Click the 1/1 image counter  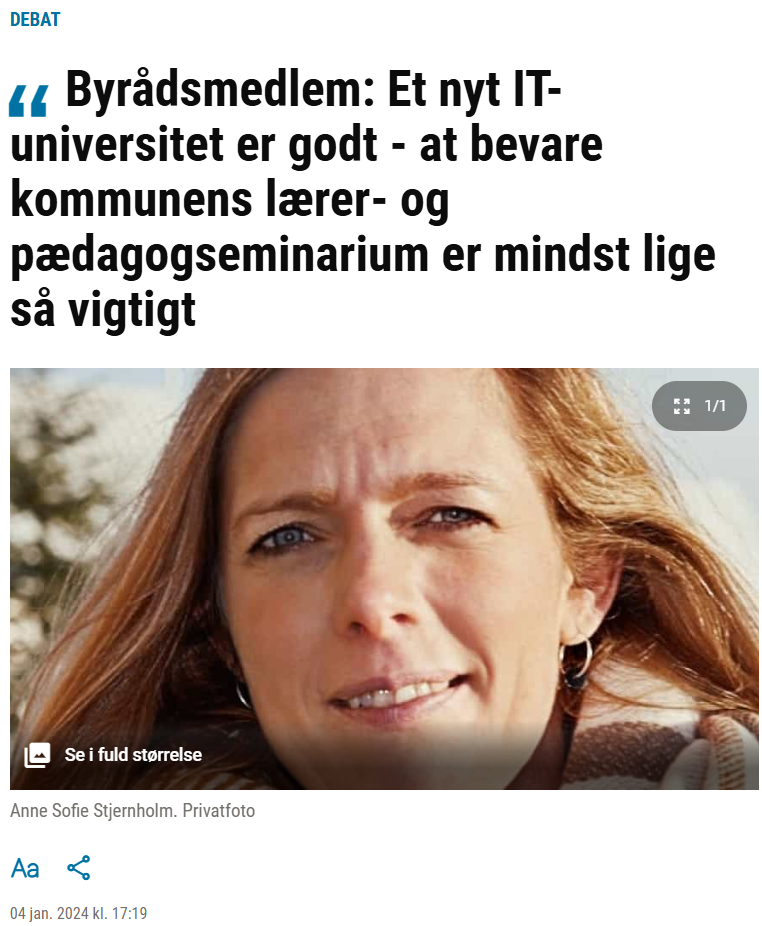tap(714, 406)
